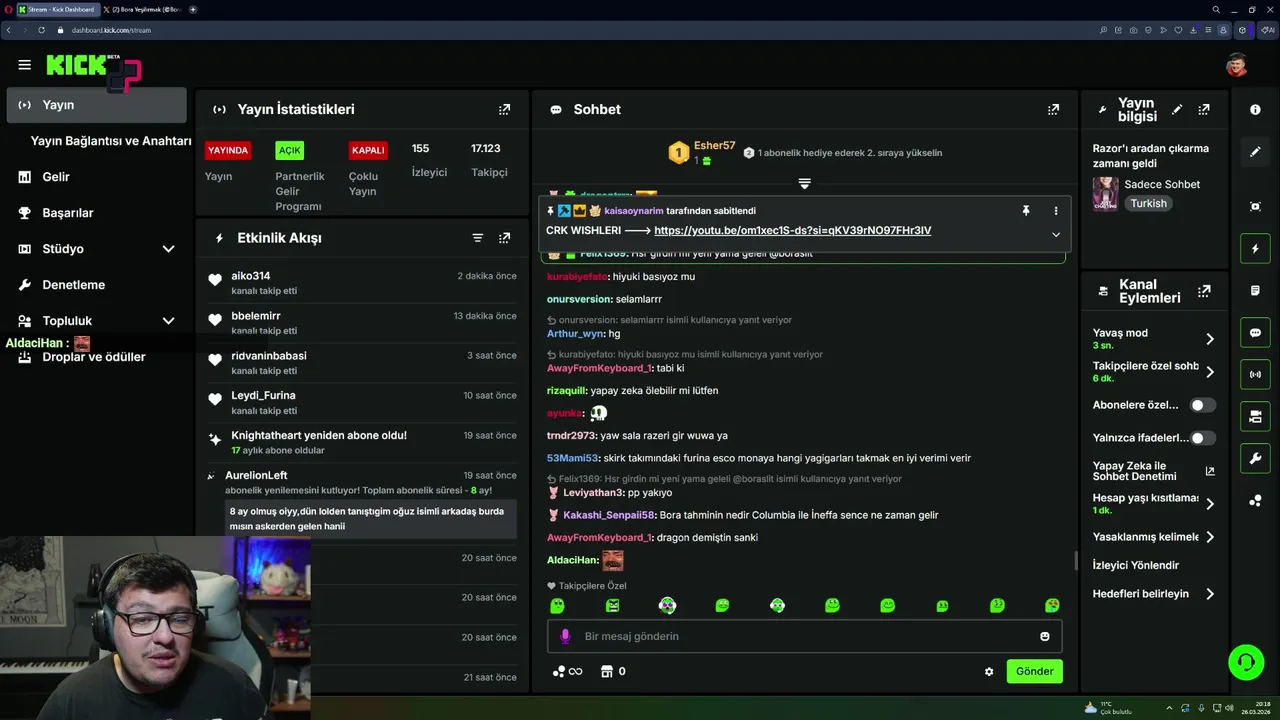Toggle the Yalnızca ifadeler switch
1280x720 pixels.
point(1203,437)
